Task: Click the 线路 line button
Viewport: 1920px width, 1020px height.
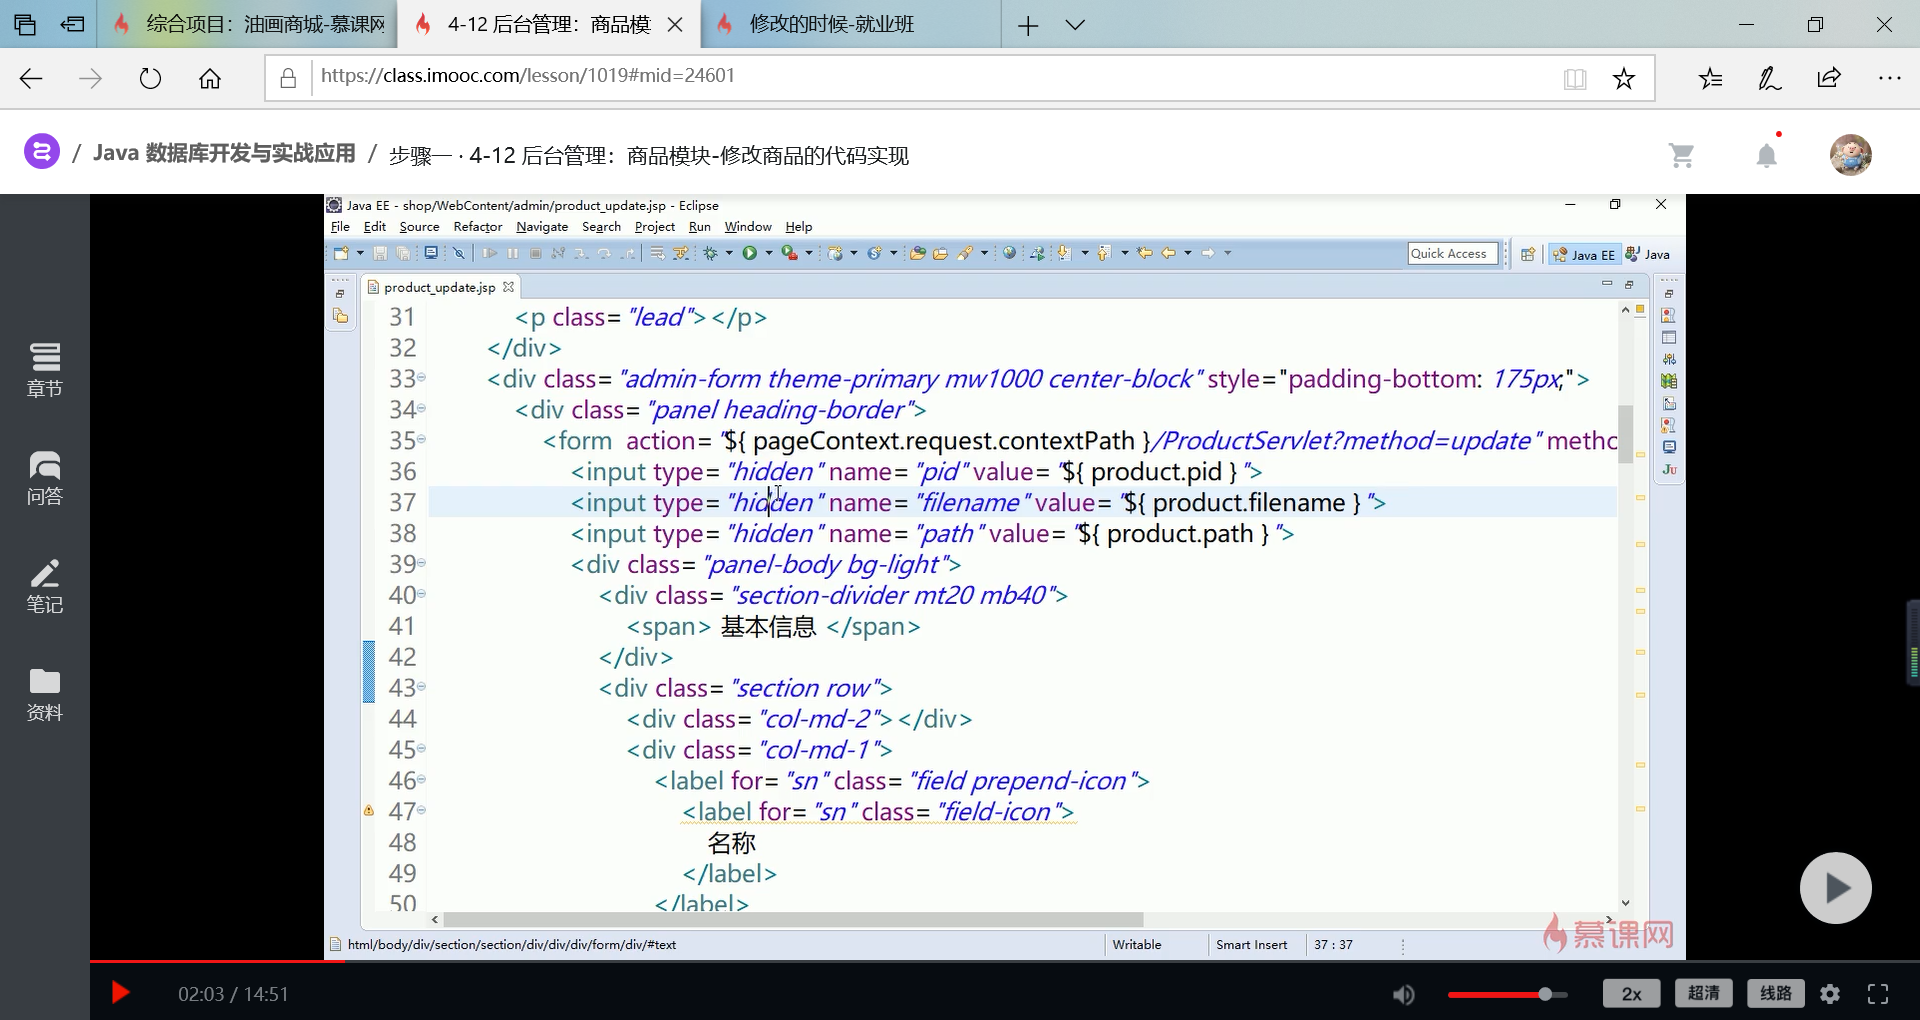Action: [x=1776, y=993]
